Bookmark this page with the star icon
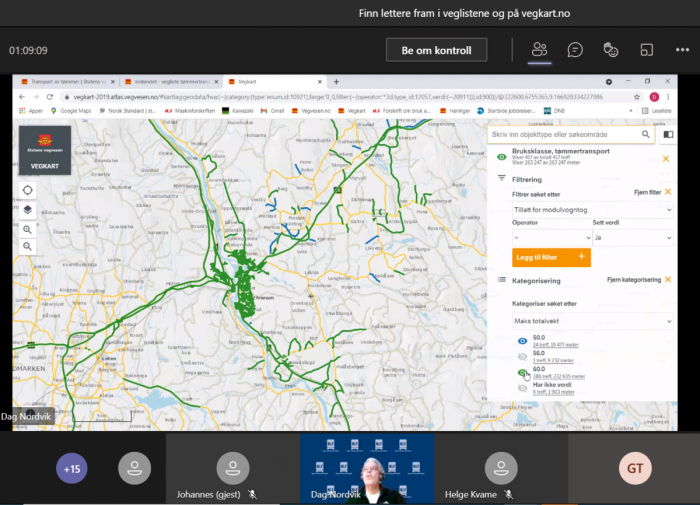700x505 pixels. 637,97
